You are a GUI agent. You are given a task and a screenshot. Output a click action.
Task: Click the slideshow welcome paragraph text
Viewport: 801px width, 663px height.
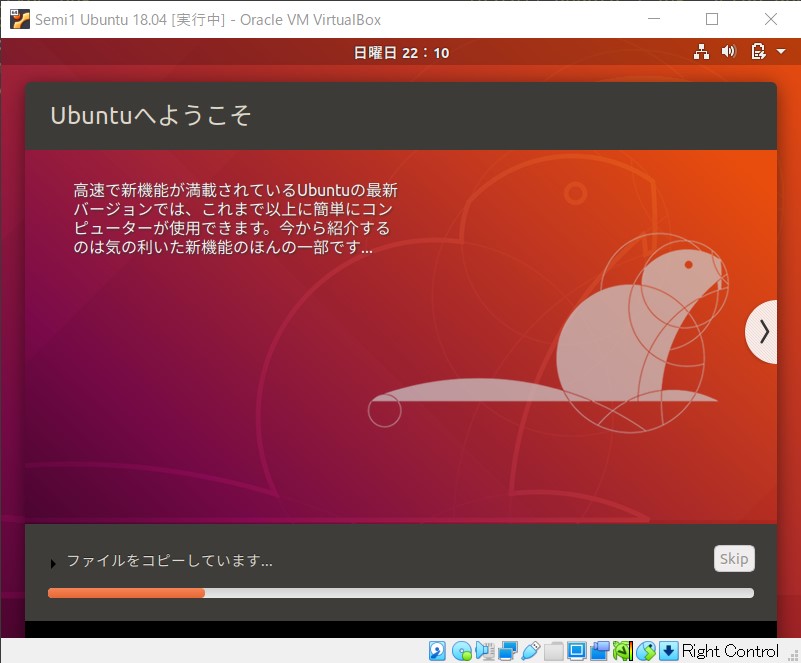coord(235,219)
